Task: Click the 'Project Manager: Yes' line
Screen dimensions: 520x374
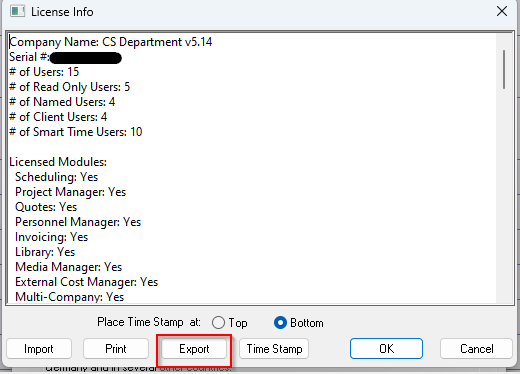Action: [x=71, y=192]
